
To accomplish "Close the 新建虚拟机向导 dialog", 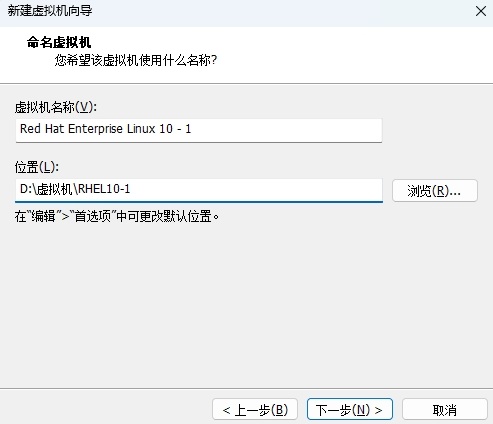I will click(481, 11).
